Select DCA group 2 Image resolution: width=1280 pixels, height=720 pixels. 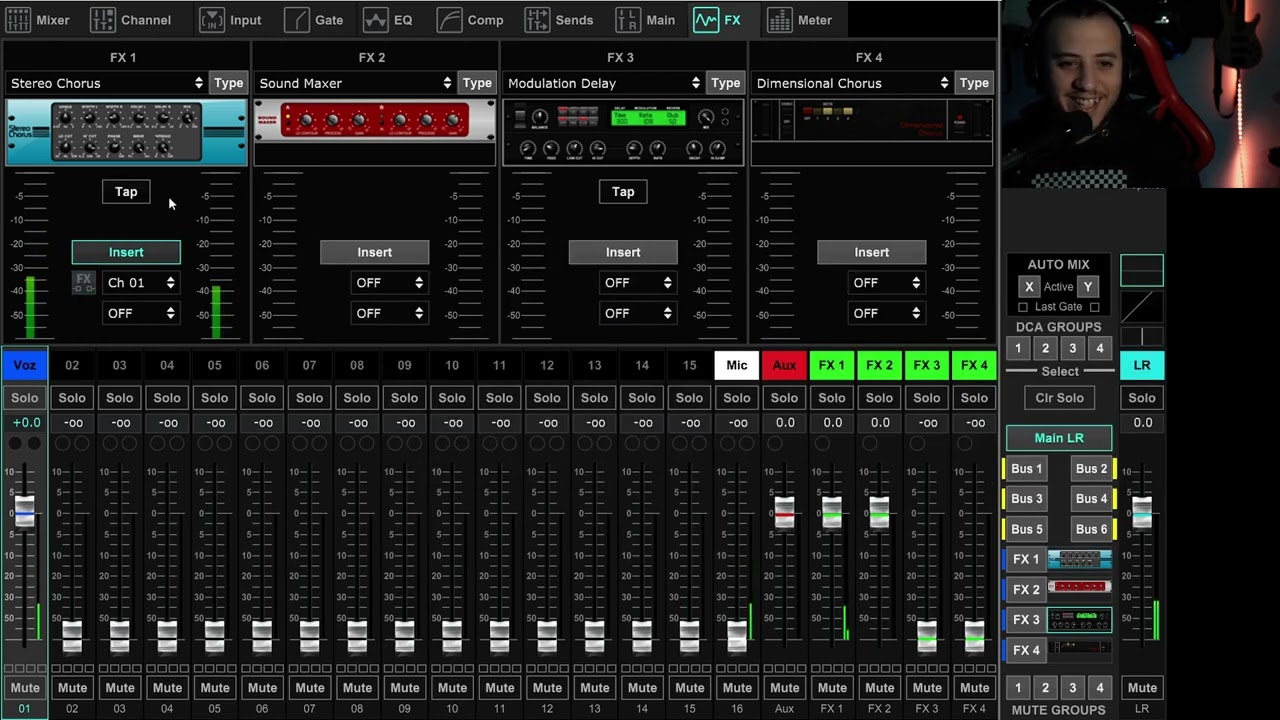tap(1045, 348)
